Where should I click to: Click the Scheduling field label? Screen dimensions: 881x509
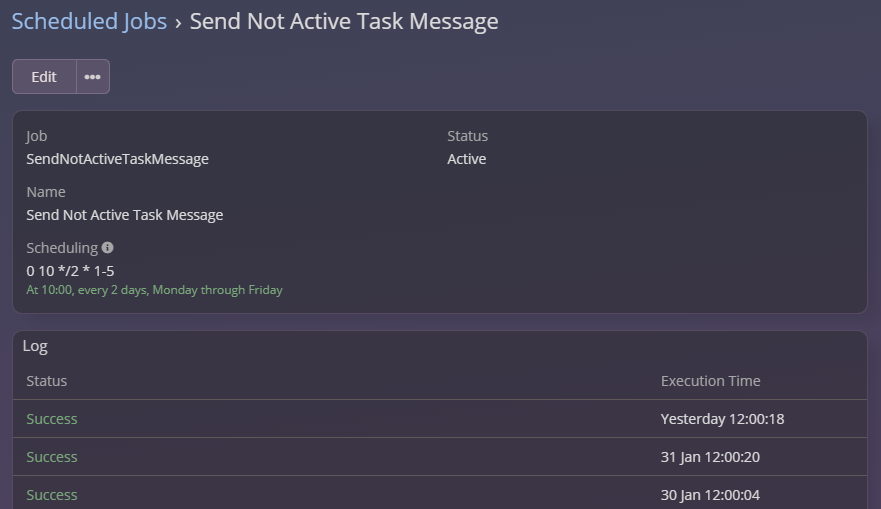[x=62, y=247]
